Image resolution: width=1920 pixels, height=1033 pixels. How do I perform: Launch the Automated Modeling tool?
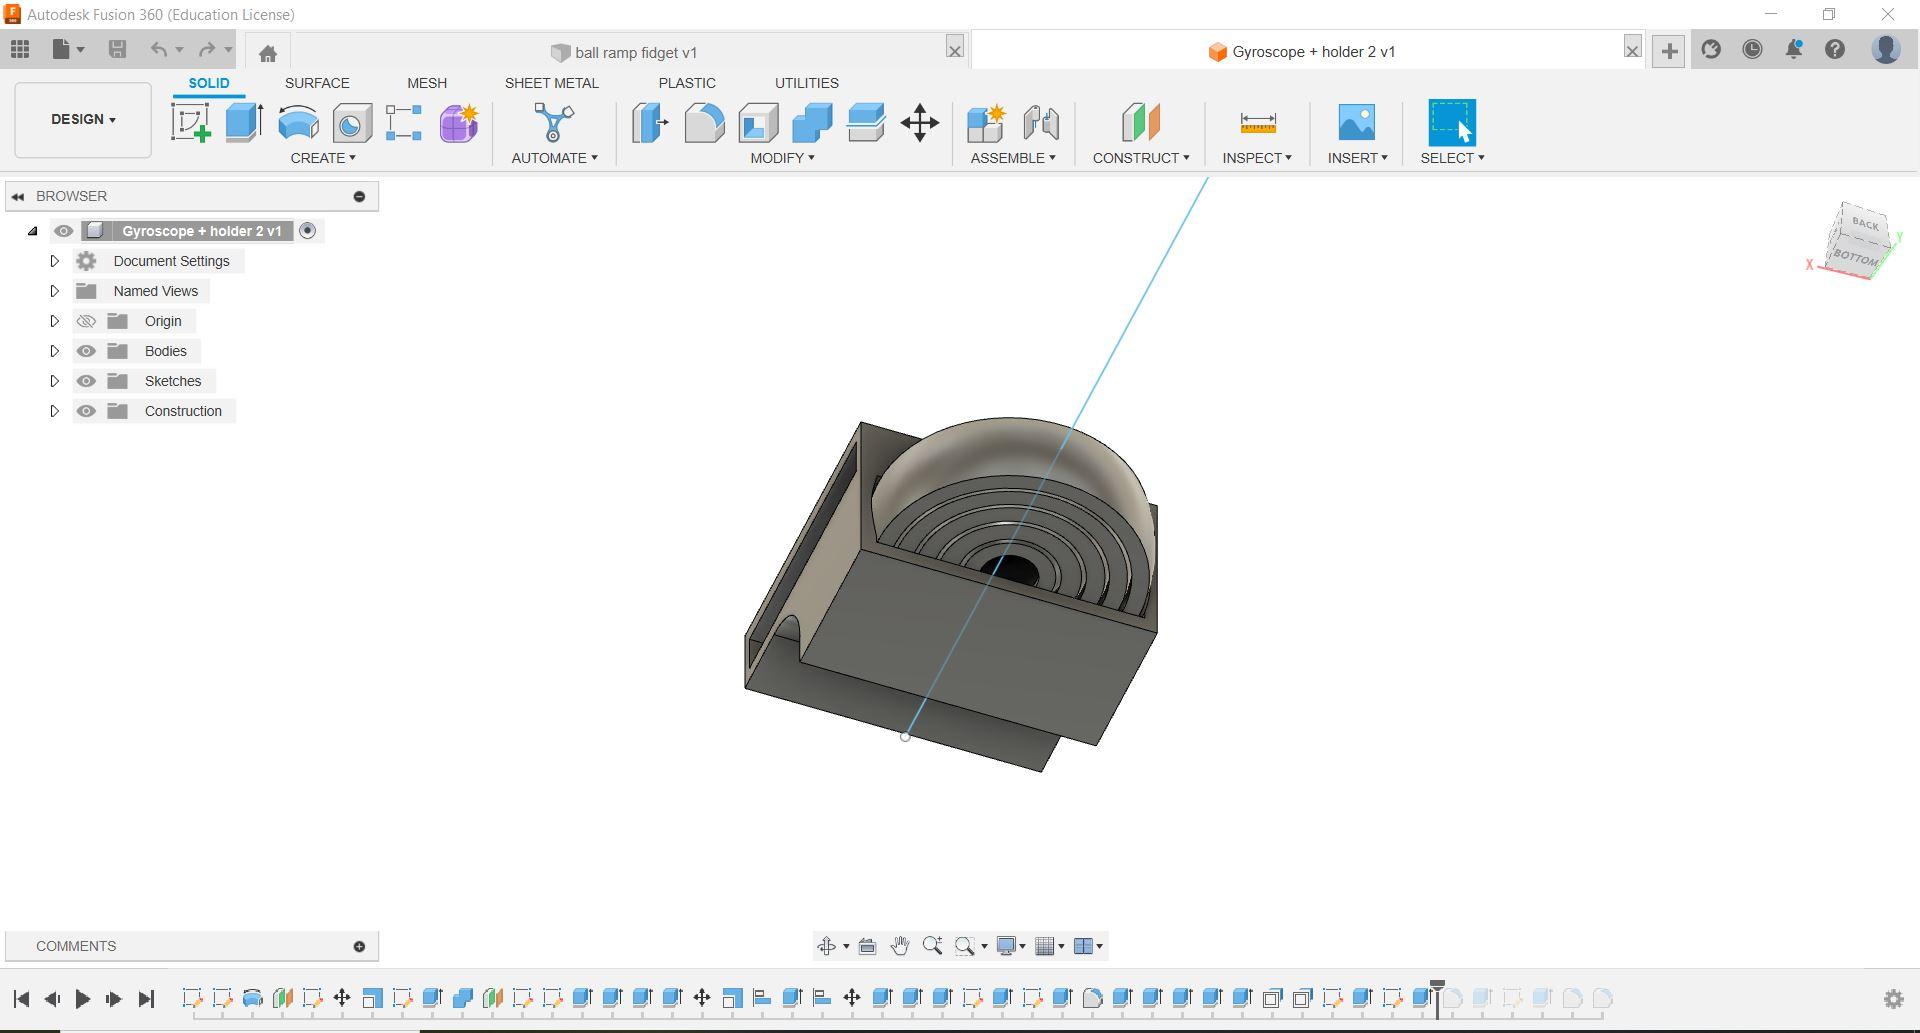click(554, 123)
